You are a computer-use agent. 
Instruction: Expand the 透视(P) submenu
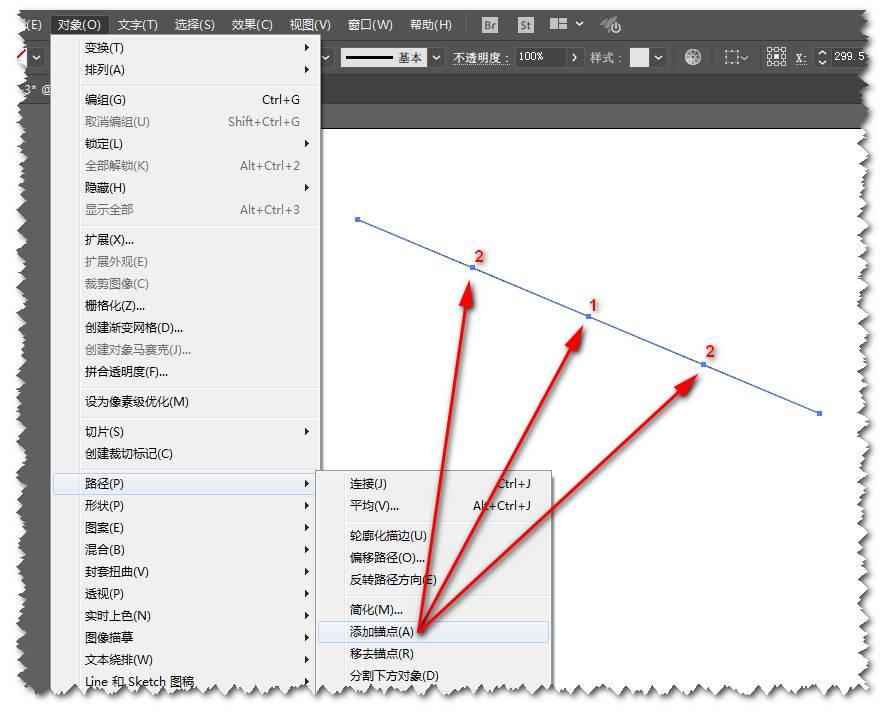186,594
